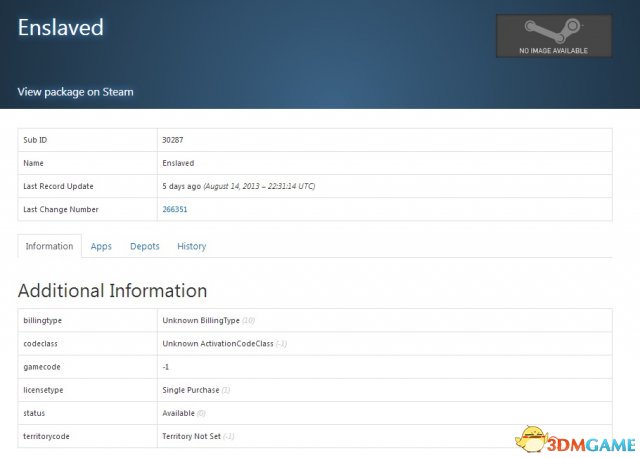The width and height of the screenshot is (640, 458).
Task: Open the View package on Steam link
Action: 75,92
